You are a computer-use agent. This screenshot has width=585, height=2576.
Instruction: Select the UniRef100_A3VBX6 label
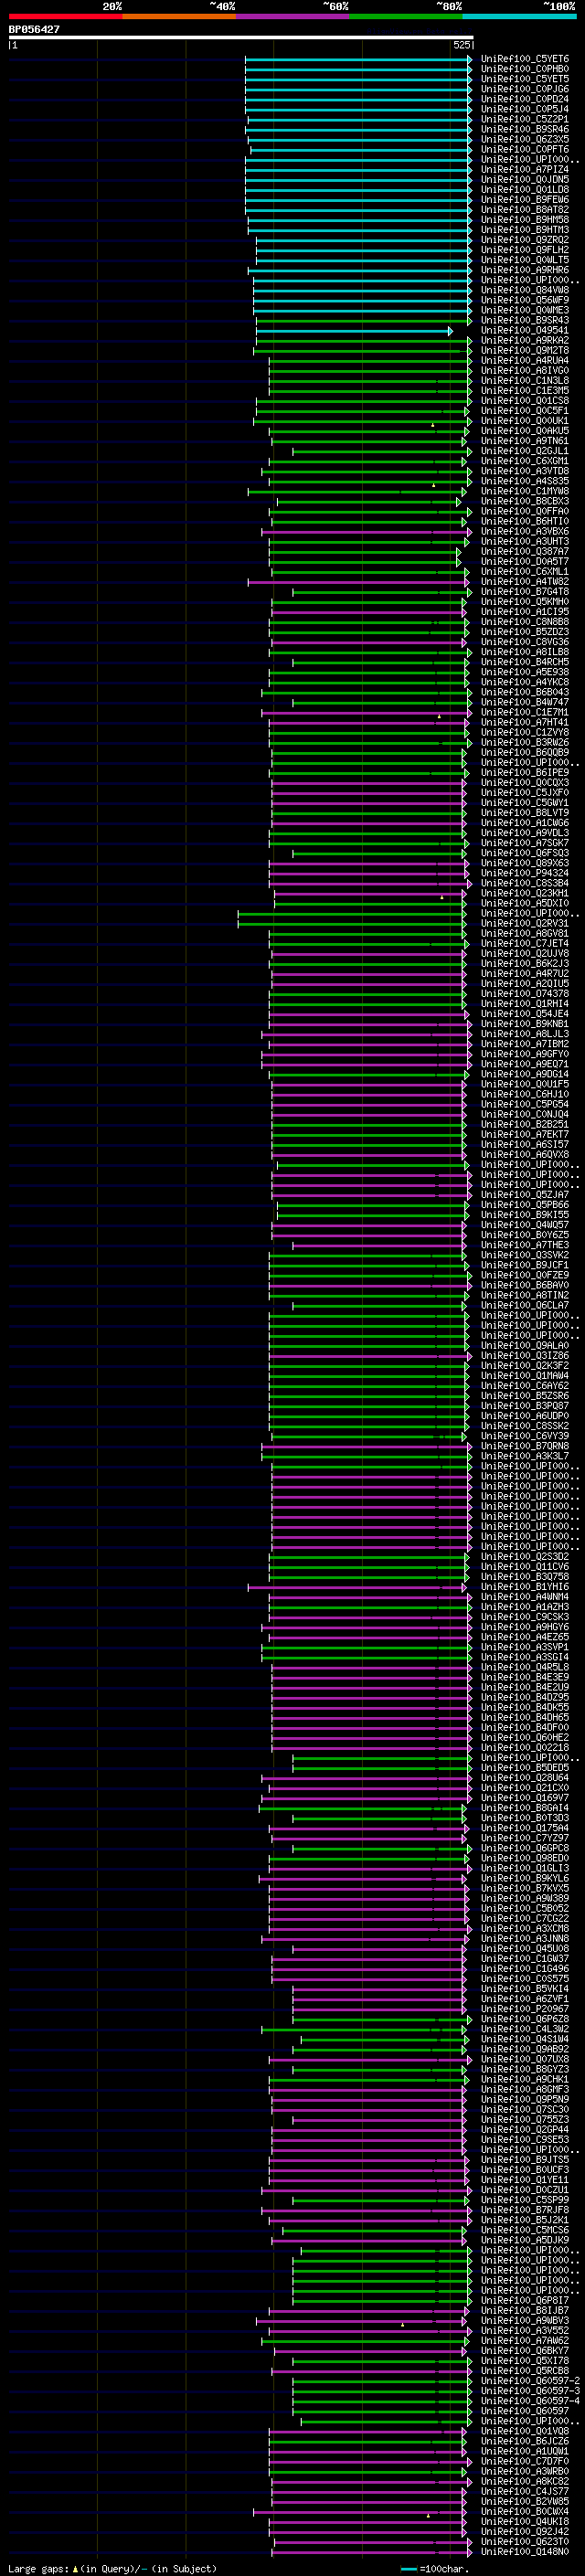525,531
